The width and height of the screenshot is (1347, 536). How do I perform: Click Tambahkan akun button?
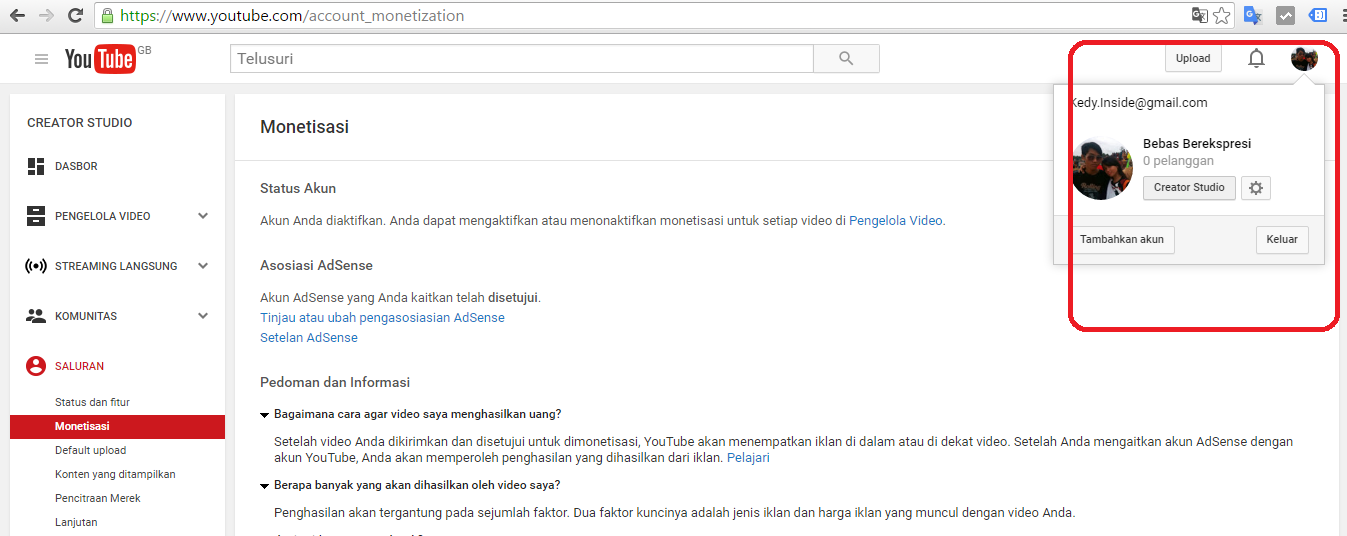point(1122,240)
